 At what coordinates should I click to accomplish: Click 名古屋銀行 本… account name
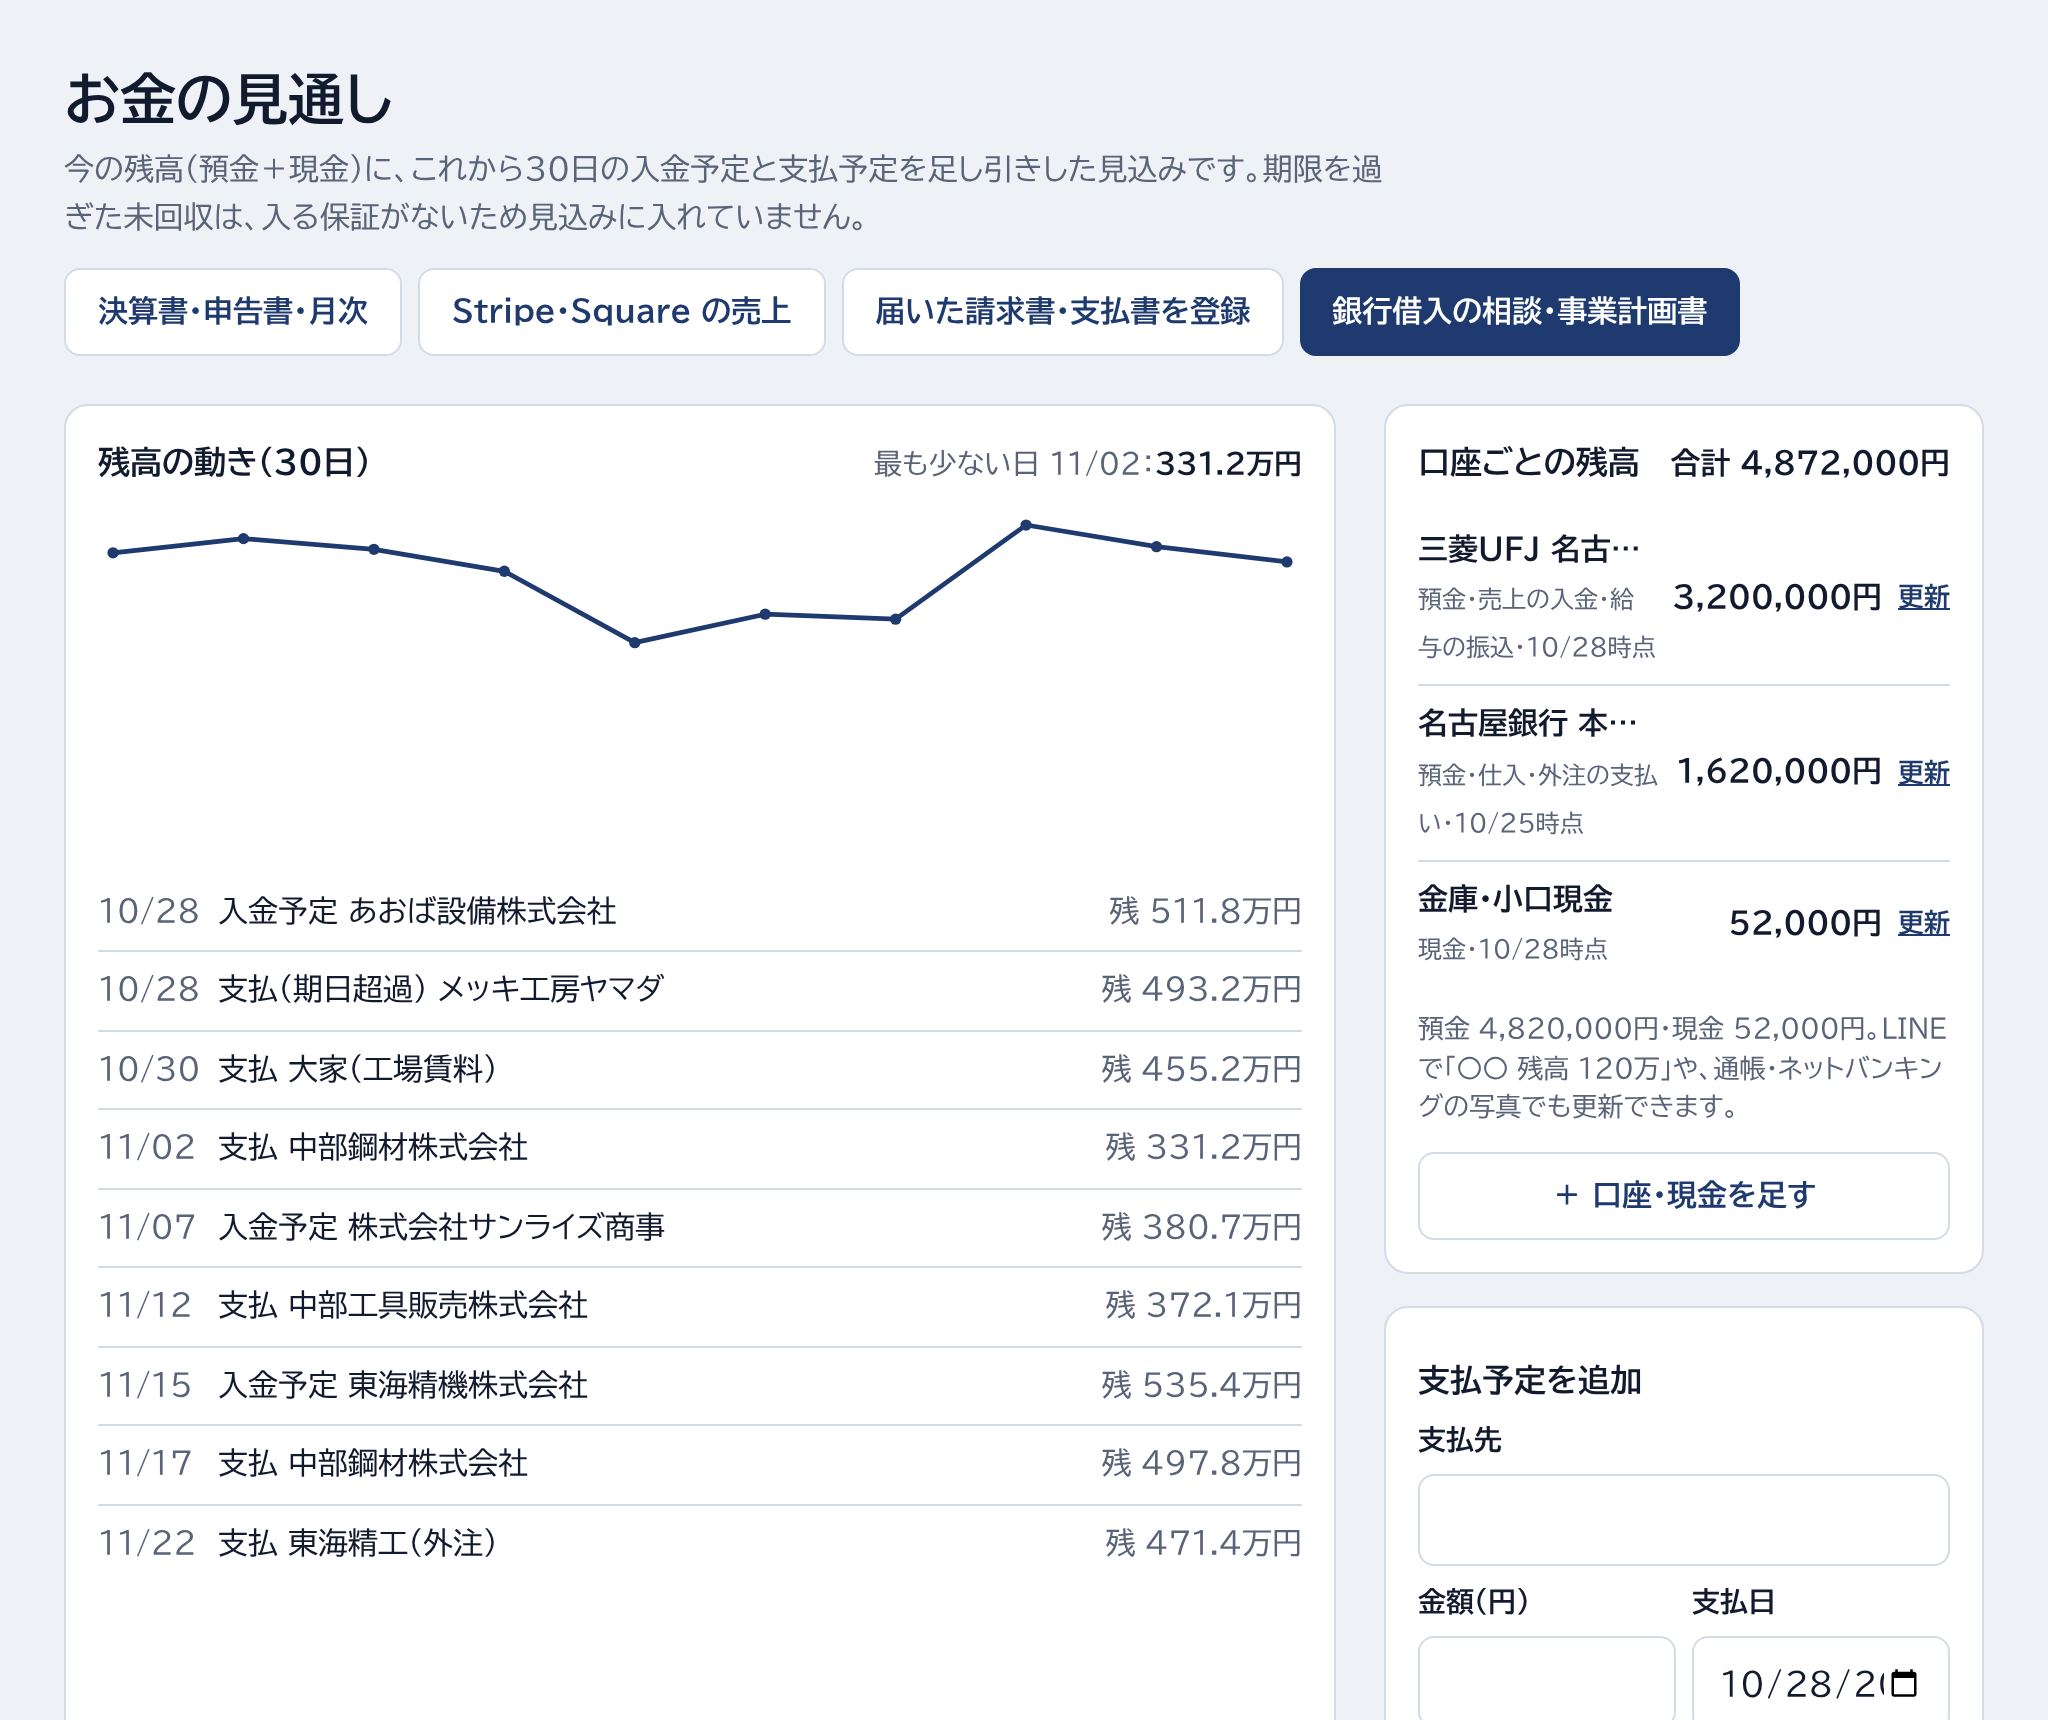click(1527, 723)
